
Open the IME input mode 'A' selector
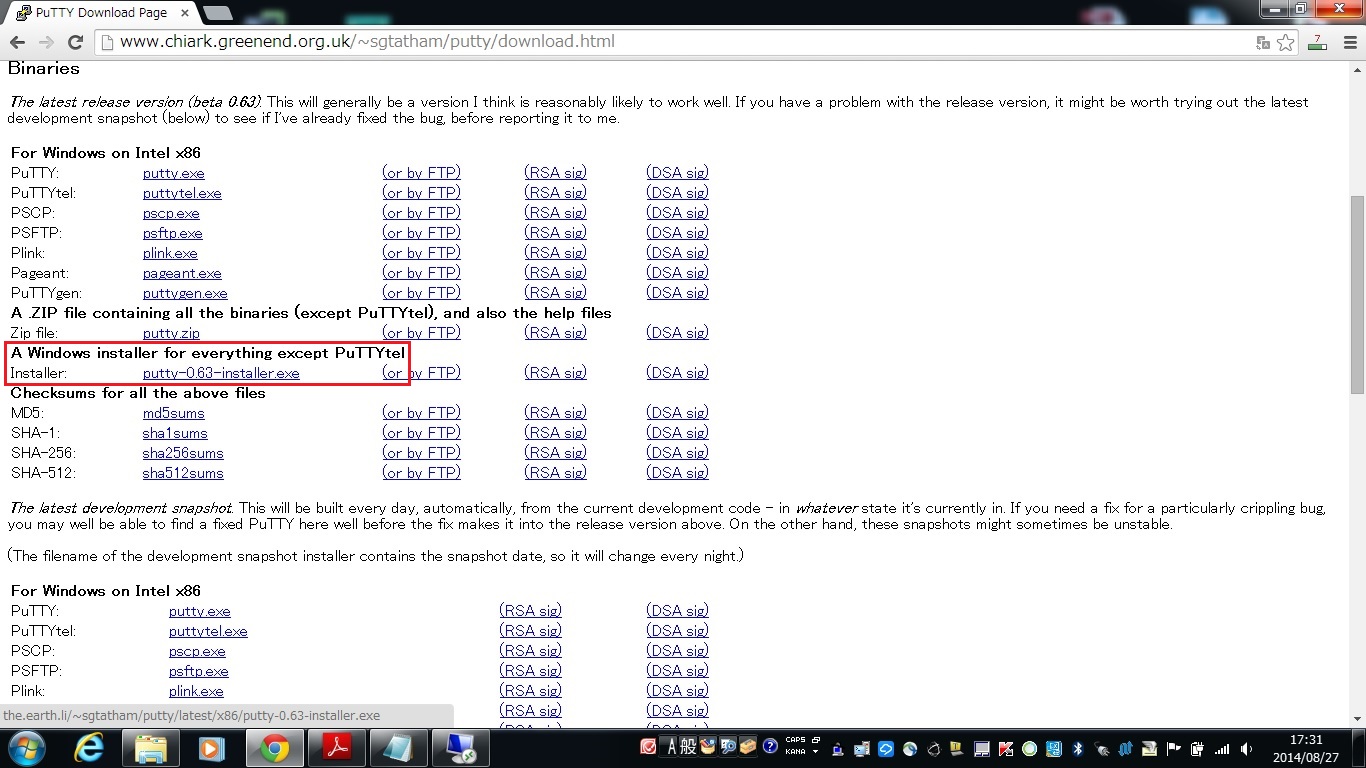(x=672, y=746)
